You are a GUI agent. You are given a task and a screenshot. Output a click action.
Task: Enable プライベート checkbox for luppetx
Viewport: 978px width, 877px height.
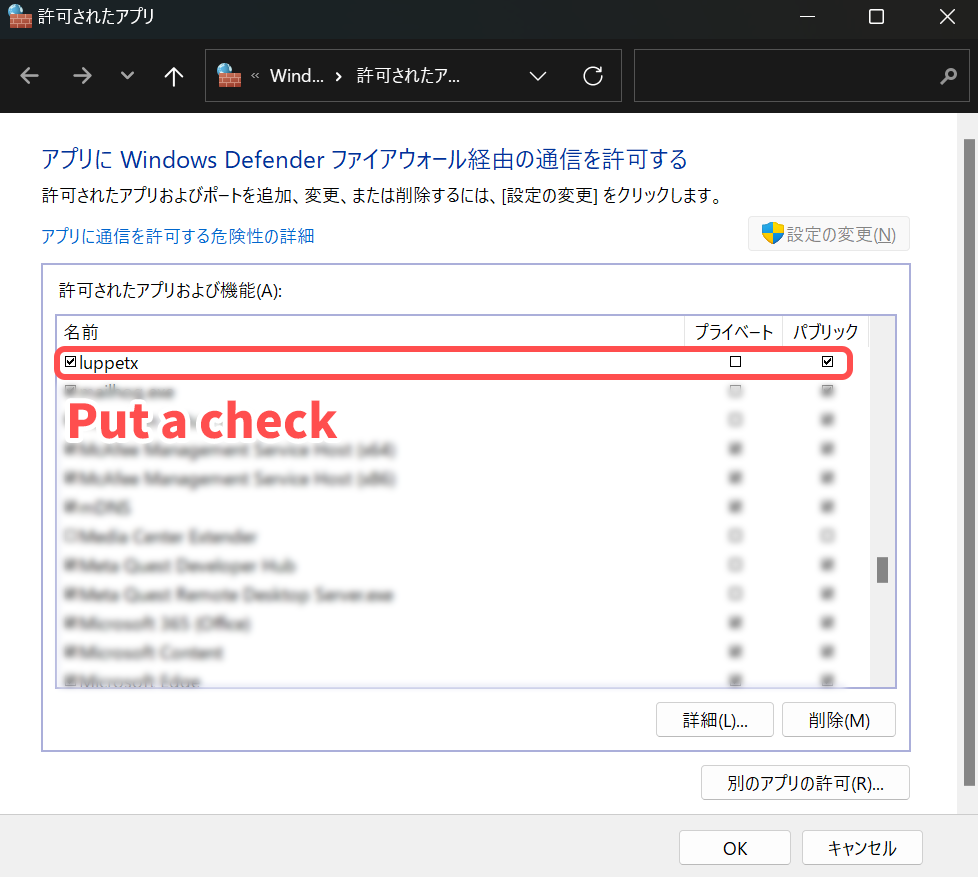point(735,362)
